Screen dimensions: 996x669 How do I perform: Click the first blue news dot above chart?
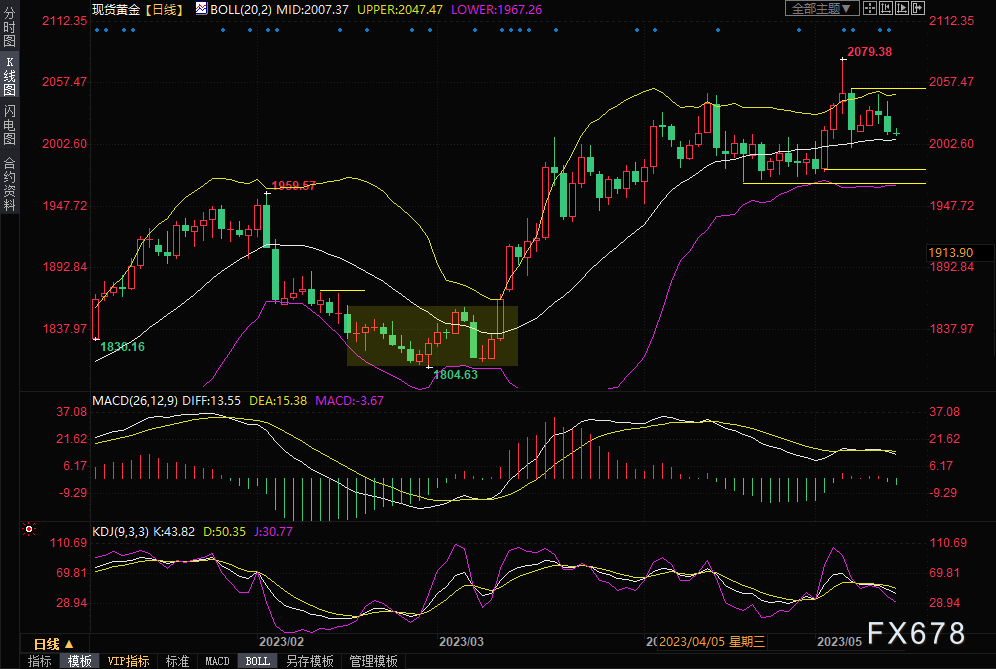pyautogui.click(x=96, y=30)
